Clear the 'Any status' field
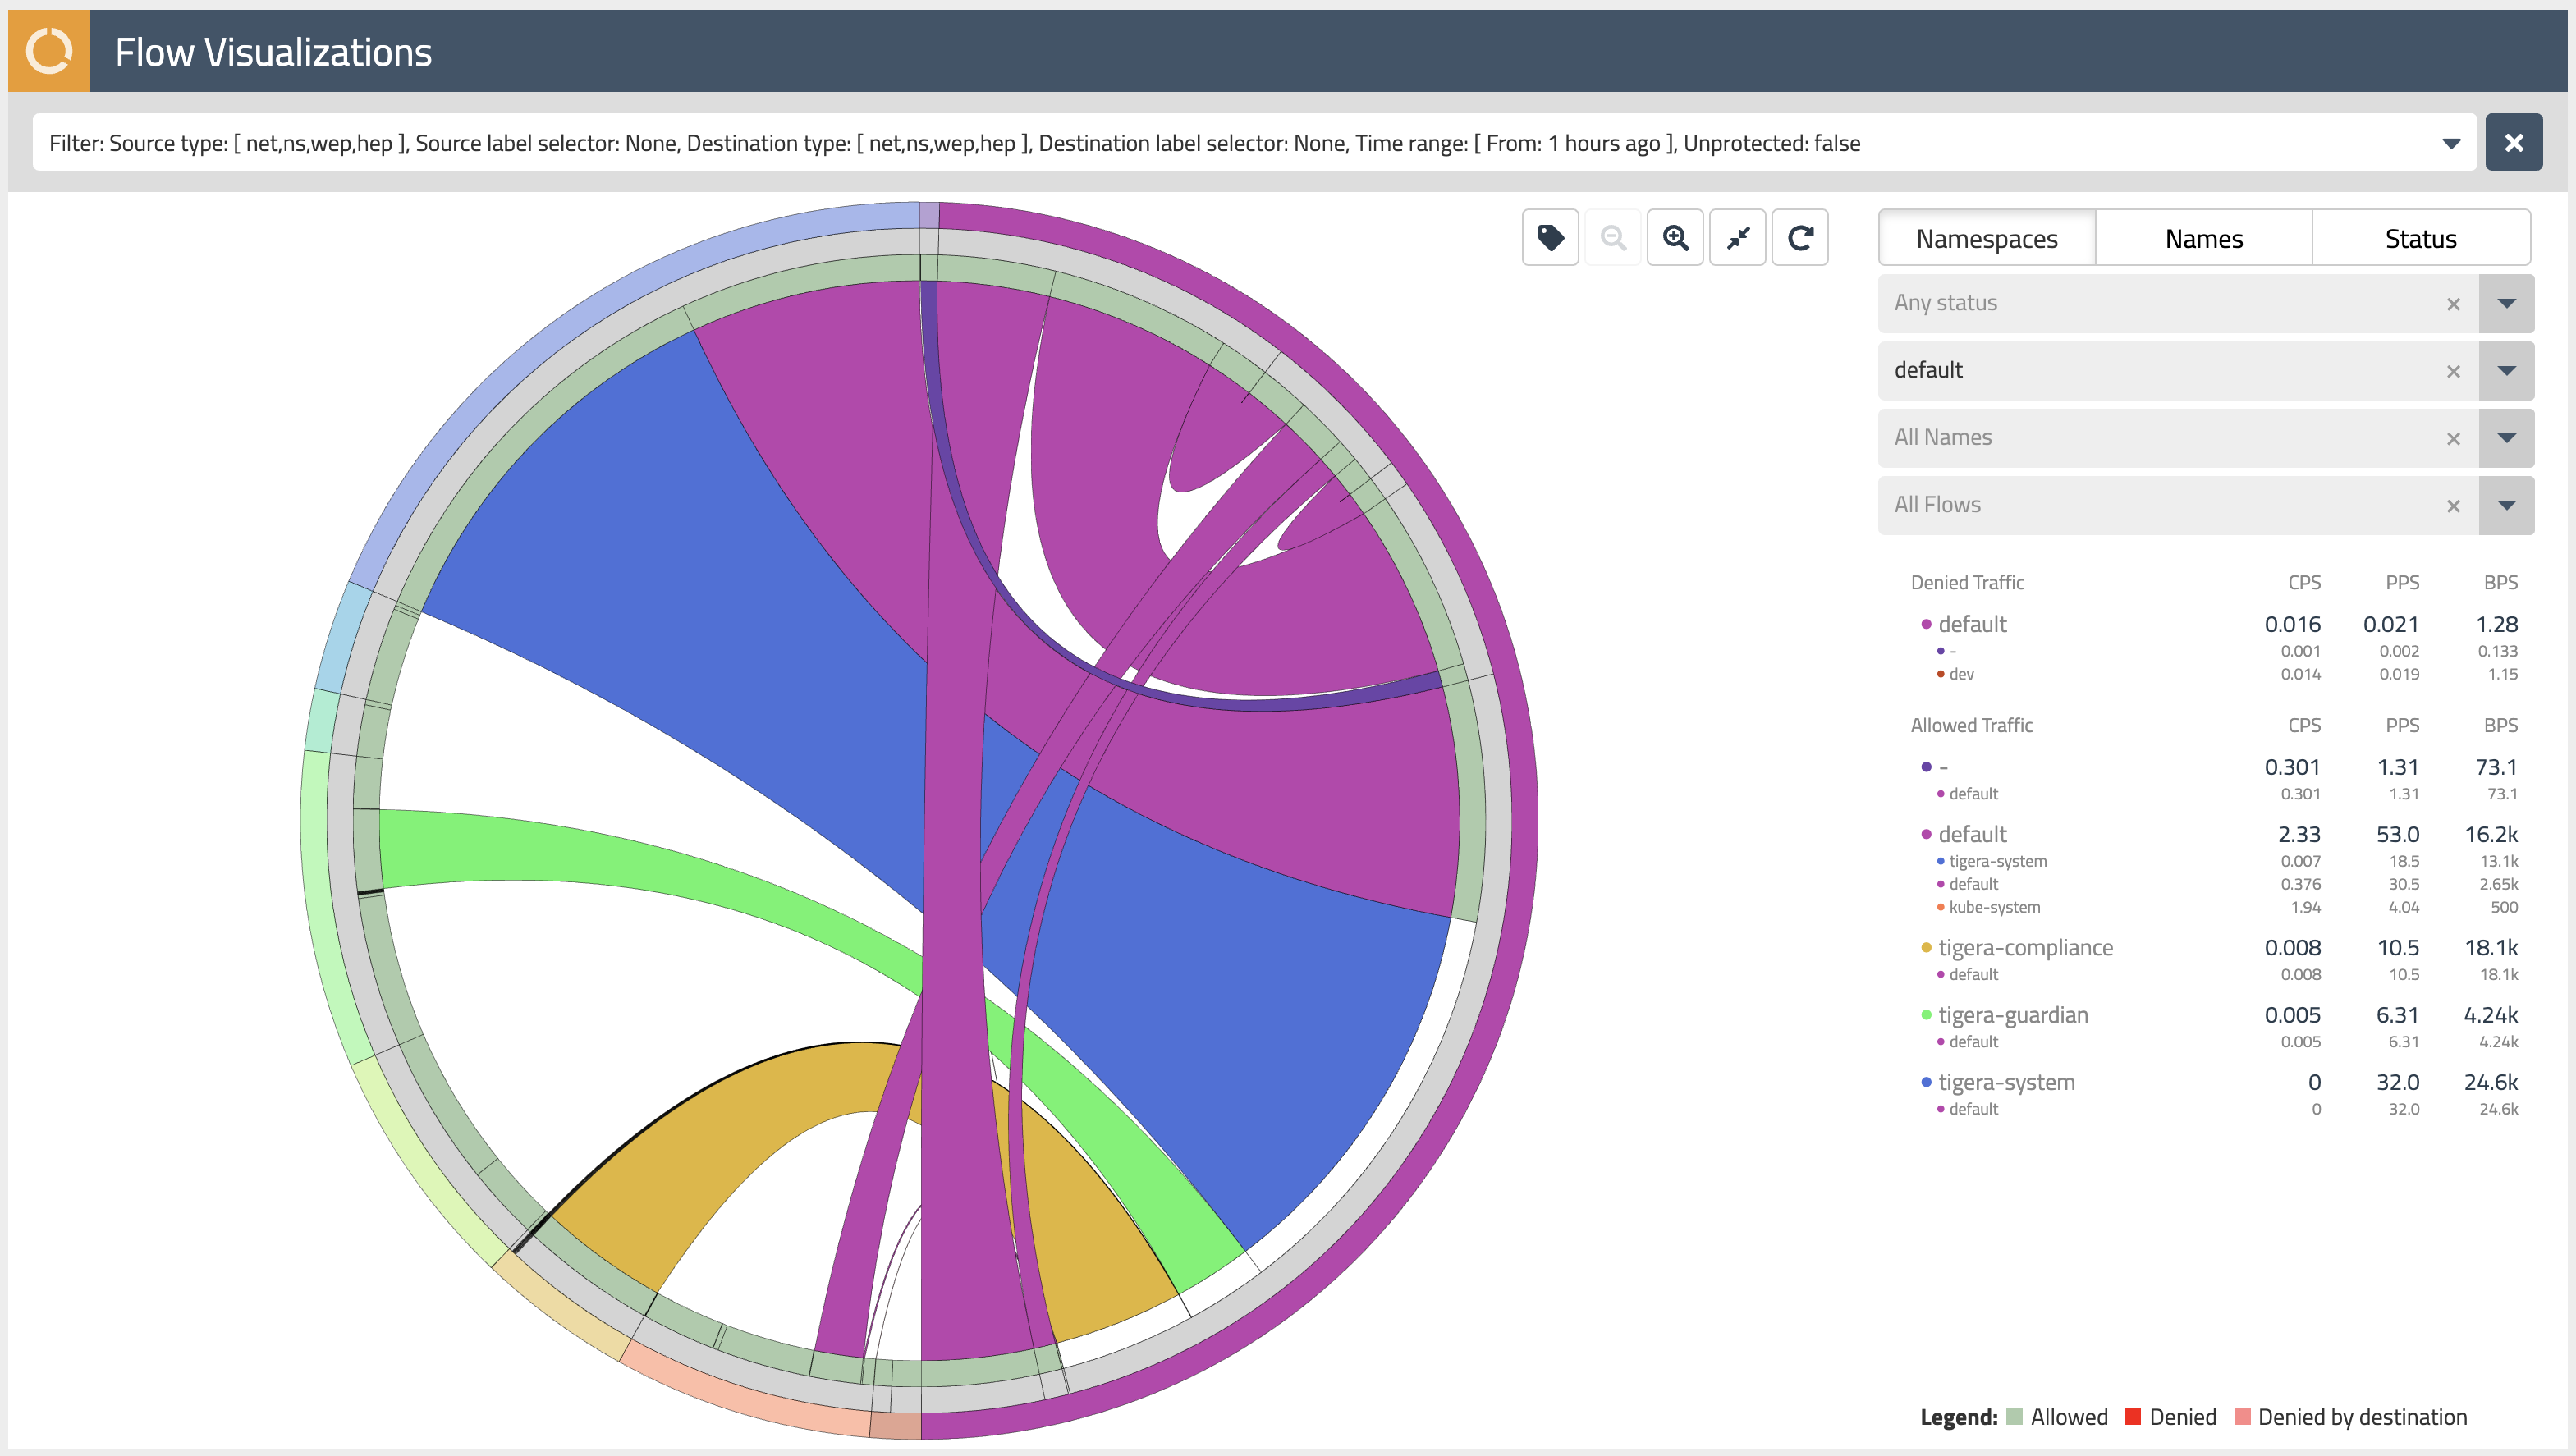The height and width of the screenshot is (1456, 2576). pos(2453,305)
